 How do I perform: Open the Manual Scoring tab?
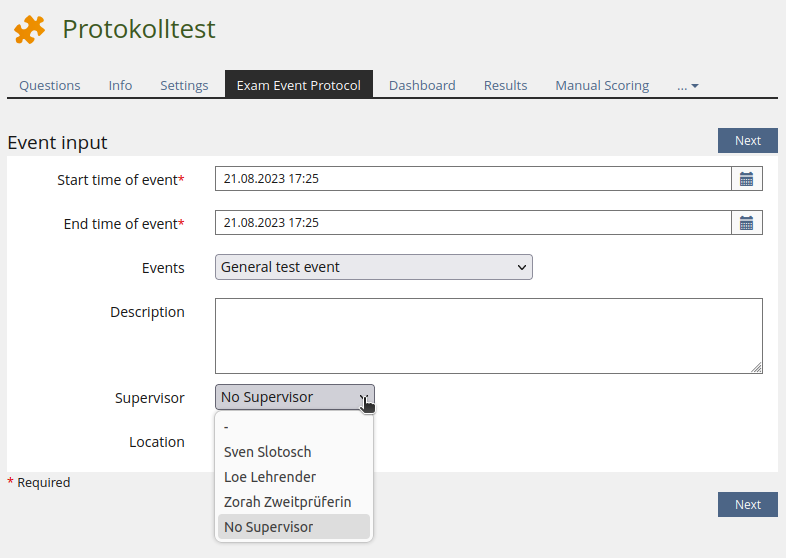[602, 85]
